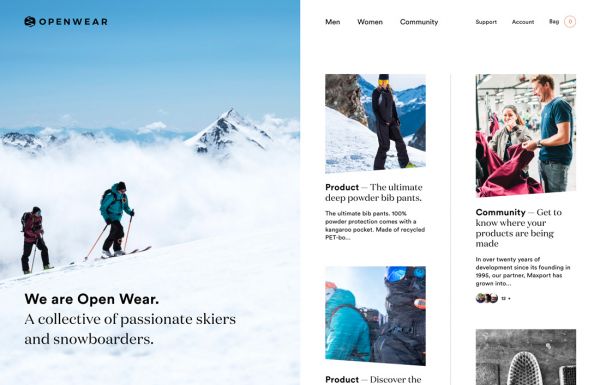
Task: Open the Men menu
Action: (333, 22)
